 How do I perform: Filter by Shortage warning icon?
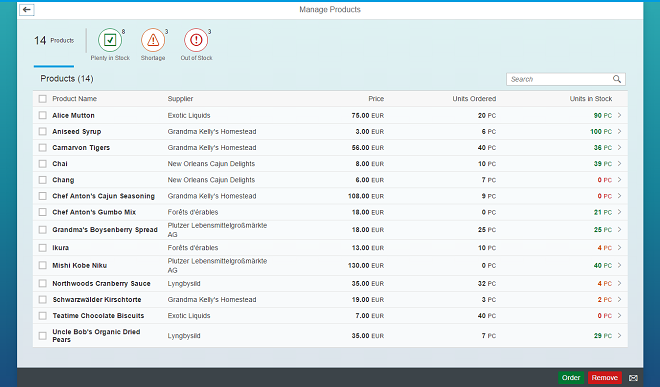(153, 40)
